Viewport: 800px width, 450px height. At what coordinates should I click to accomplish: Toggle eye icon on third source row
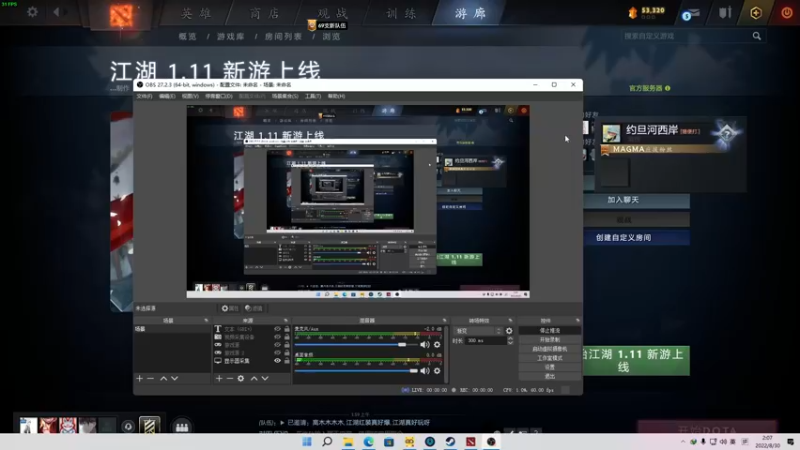click(277, 345)
